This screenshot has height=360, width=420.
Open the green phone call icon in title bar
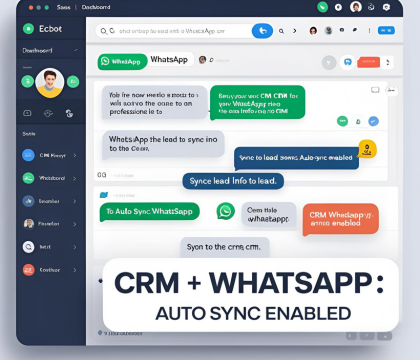322,7
